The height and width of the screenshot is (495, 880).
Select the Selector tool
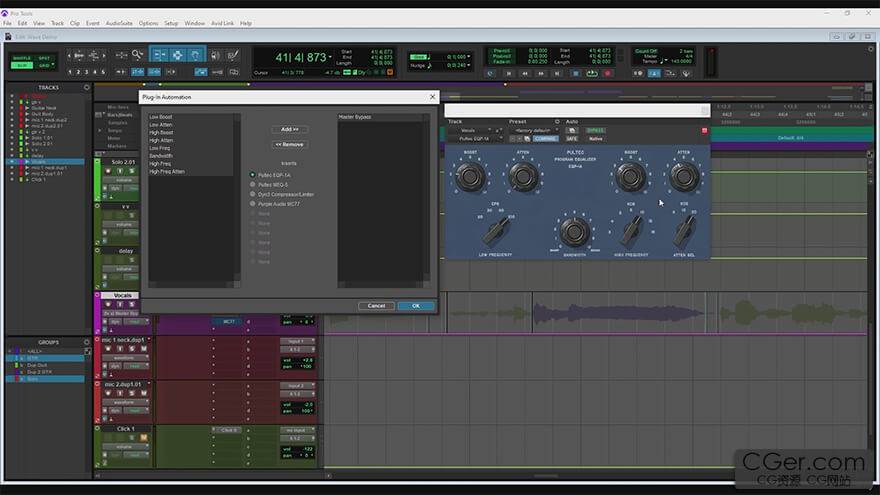click(177, 55)
